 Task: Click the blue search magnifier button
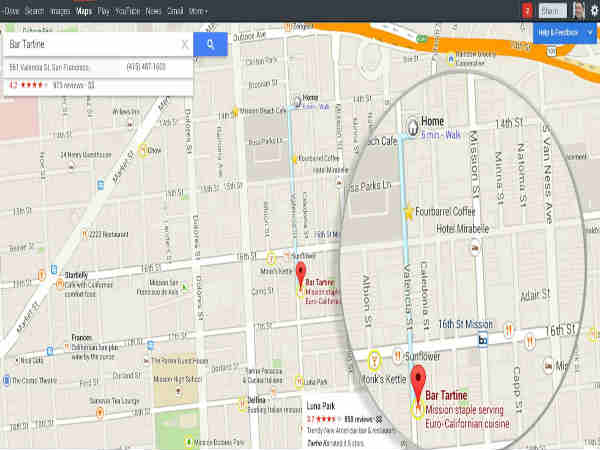[210, 44]
